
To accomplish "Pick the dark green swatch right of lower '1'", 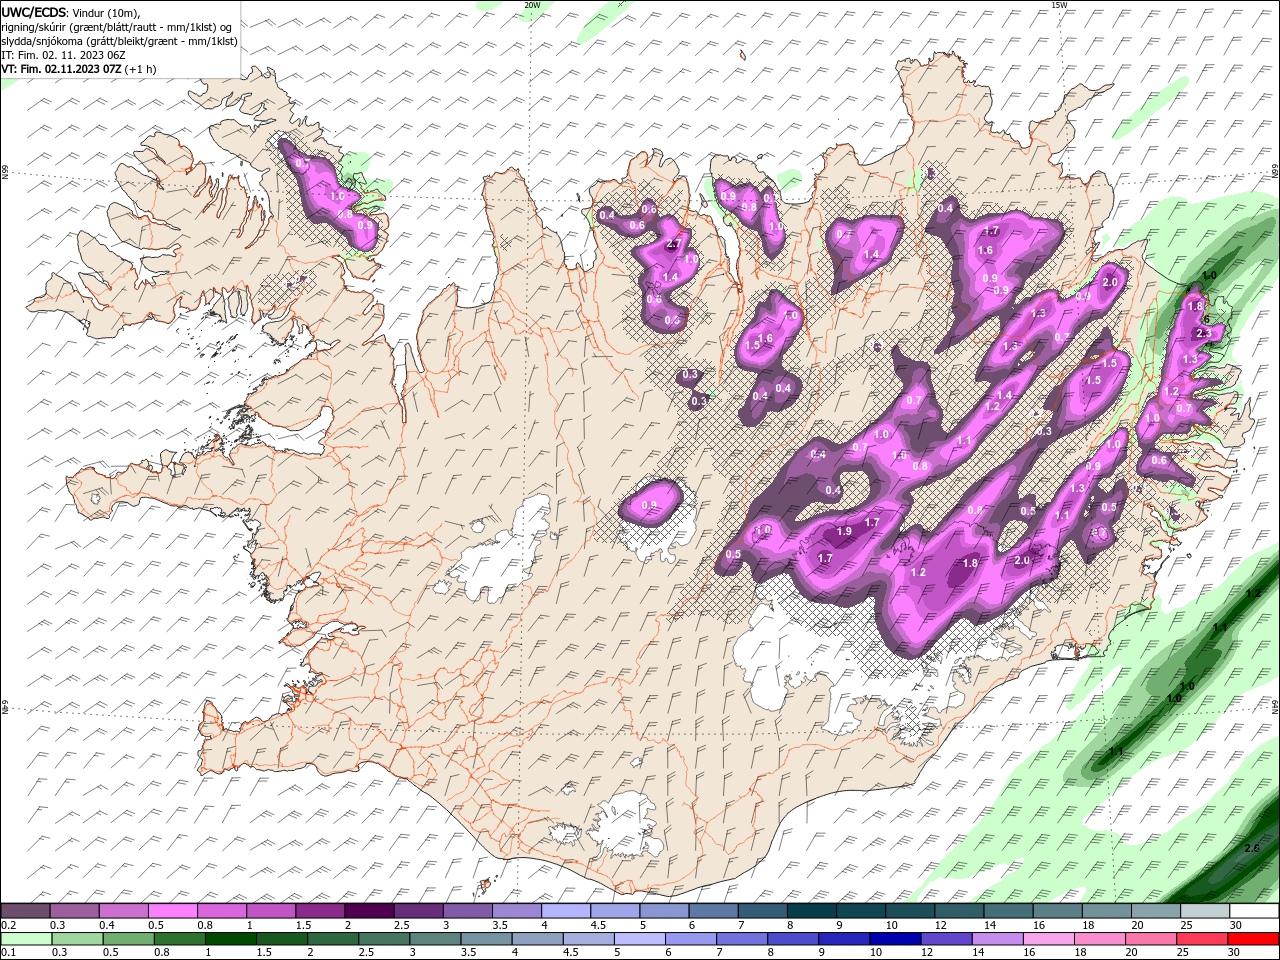I will pos(231,939).
